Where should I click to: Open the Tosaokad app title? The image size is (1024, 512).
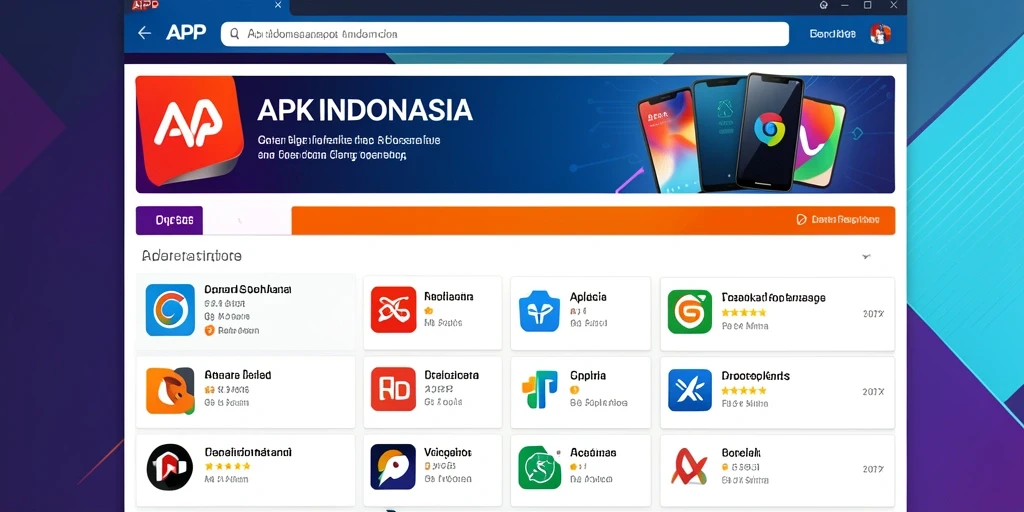coord(773,297)
